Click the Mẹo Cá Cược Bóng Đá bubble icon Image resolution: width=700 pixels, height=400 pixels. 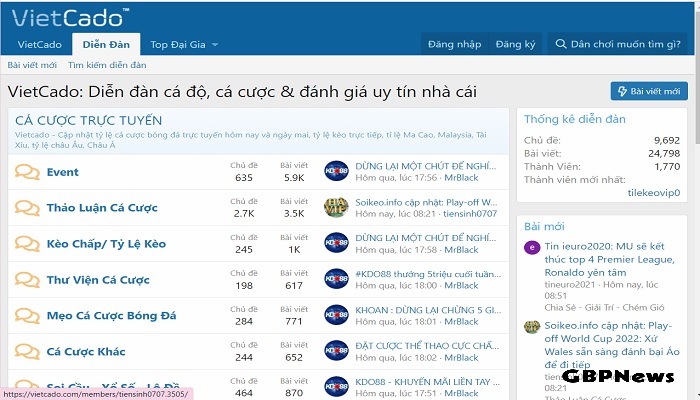(27, 316)
